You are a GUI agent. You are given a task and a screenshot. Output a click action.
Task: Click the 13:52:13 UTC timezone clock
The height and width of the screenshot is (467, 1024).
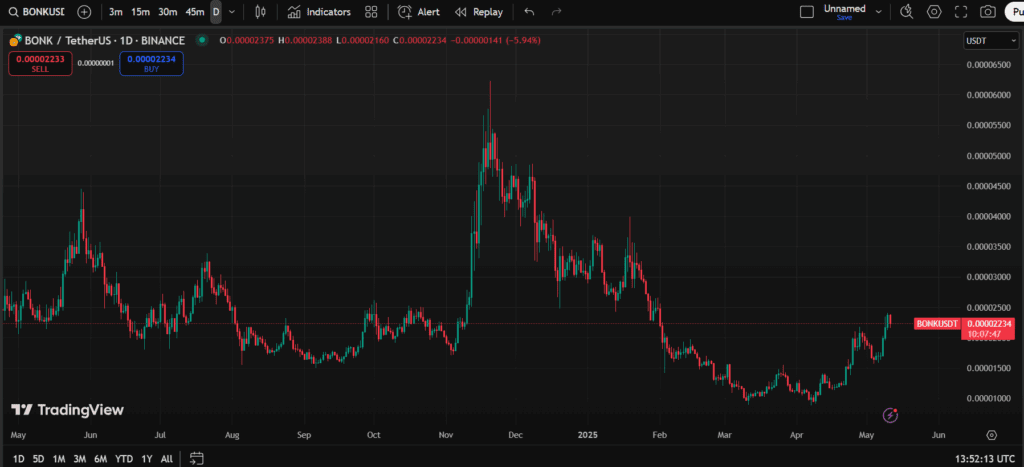coord(985,459)
